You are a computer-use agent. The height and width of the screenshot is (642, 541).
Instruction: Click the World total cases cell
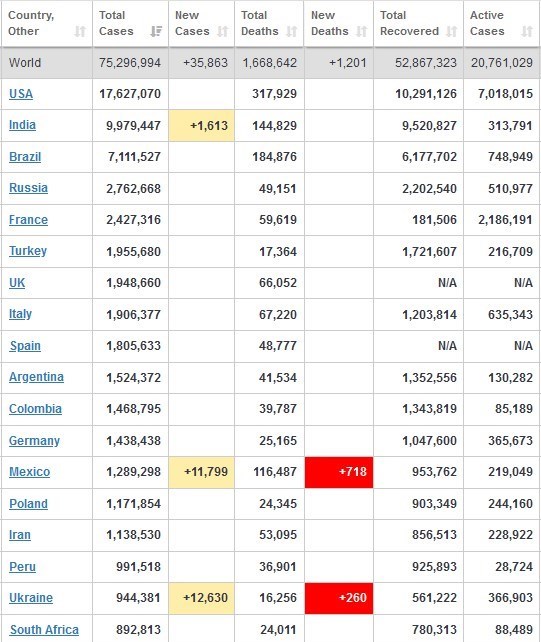pyautogui.click(x=130, y=63)
